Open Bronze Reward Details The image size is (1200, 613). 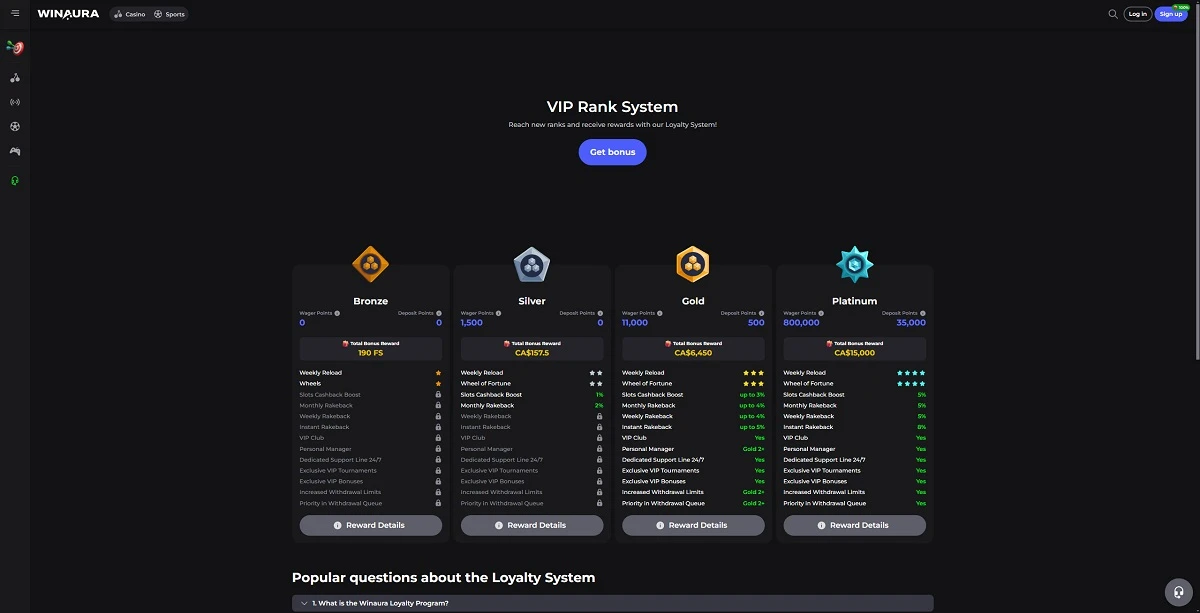(371, 525)
